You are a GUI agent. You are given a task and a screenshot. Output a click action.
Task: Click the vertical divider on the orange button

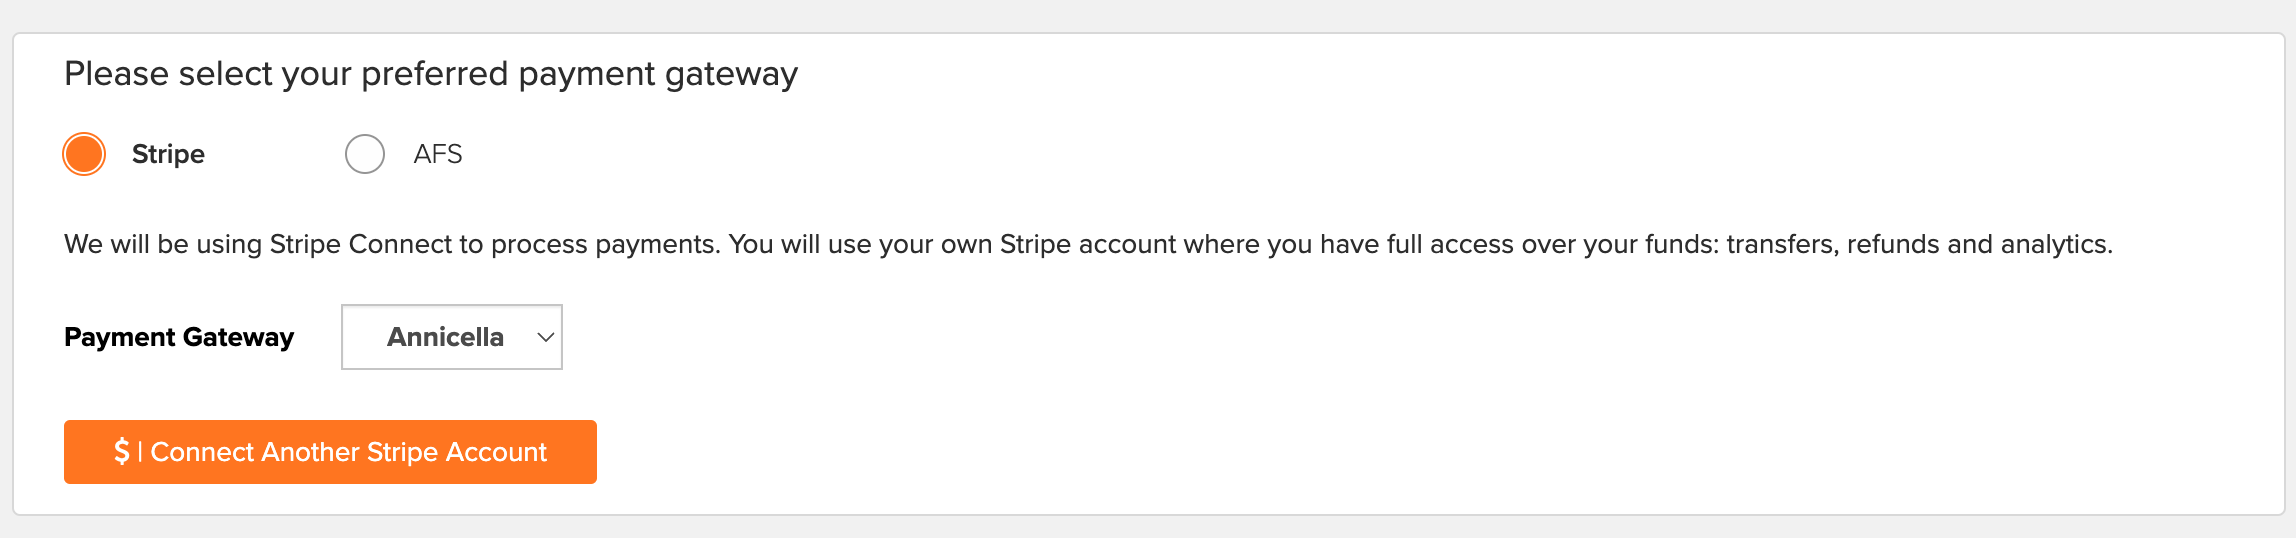140,452
